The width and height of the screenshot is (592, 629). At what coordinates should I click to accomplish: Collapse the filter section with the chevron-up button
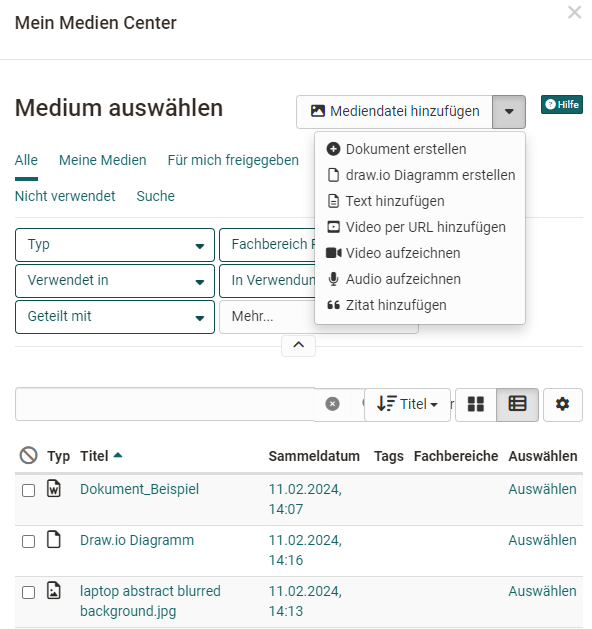[298, 345]
